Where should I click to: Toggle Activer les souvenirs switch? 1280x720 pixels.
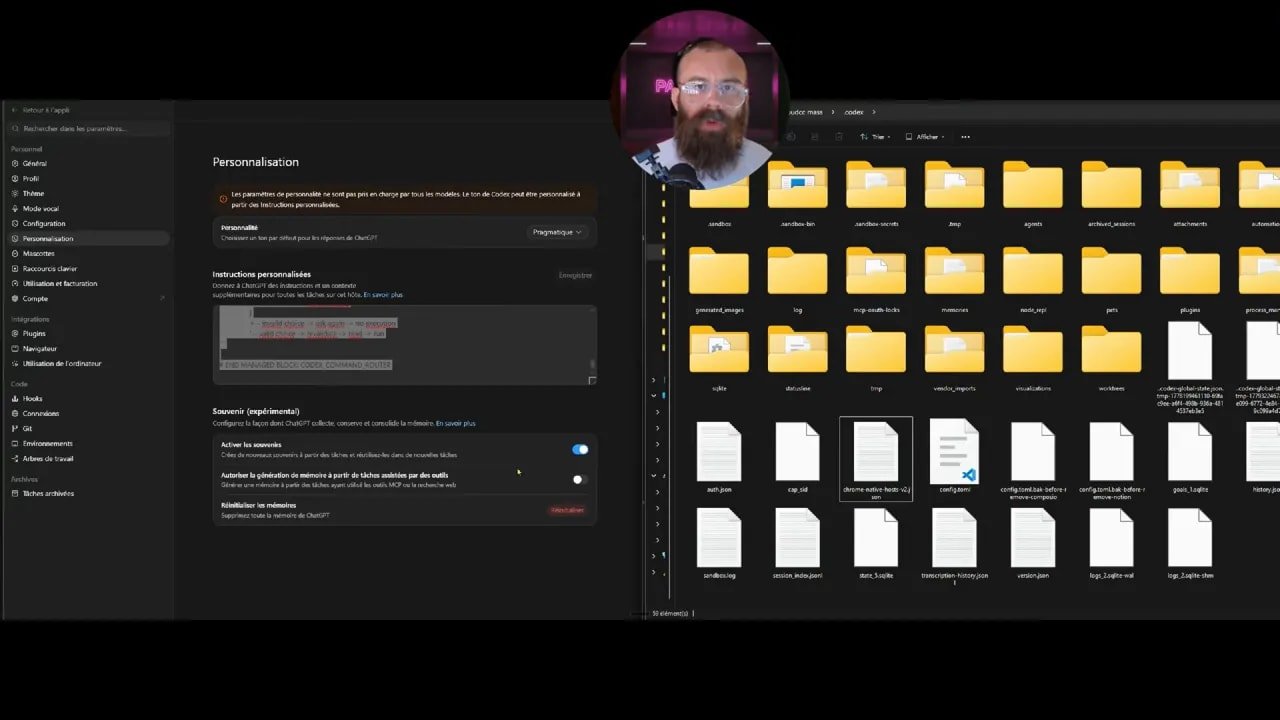click(x=580, y=449)
